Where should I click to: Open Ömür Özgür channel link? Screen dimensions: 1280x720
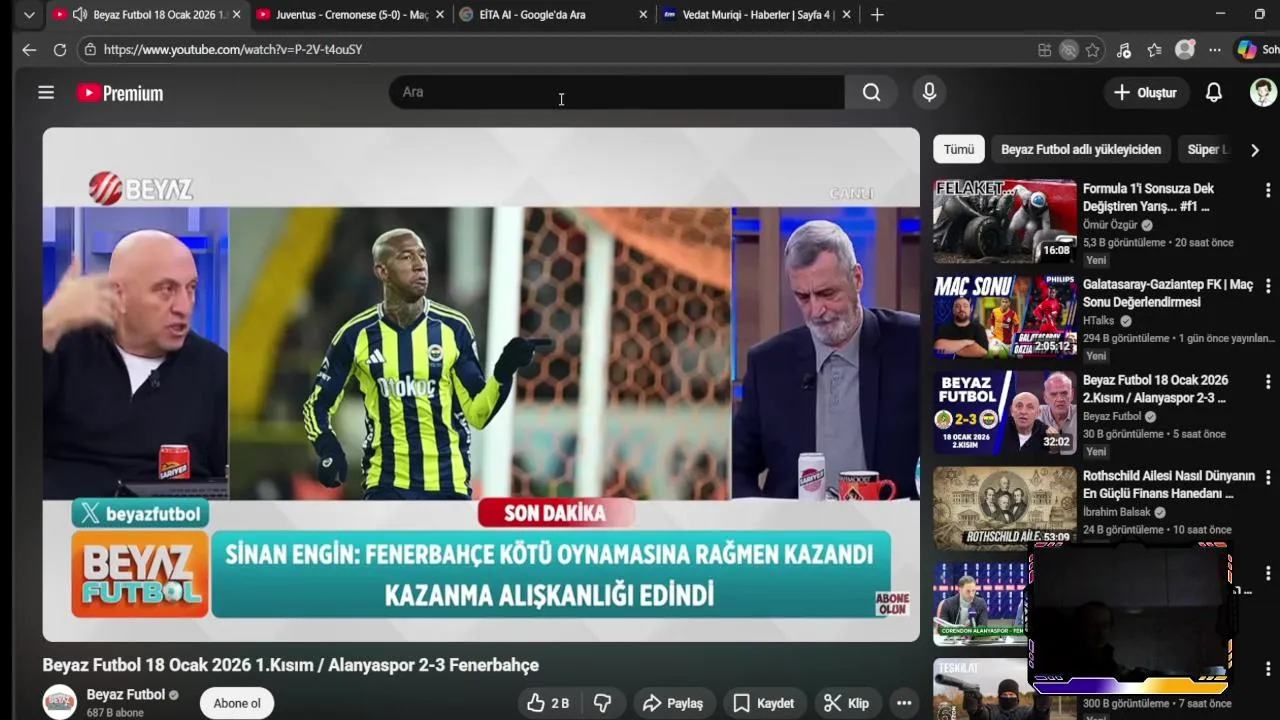point(1109,225)
